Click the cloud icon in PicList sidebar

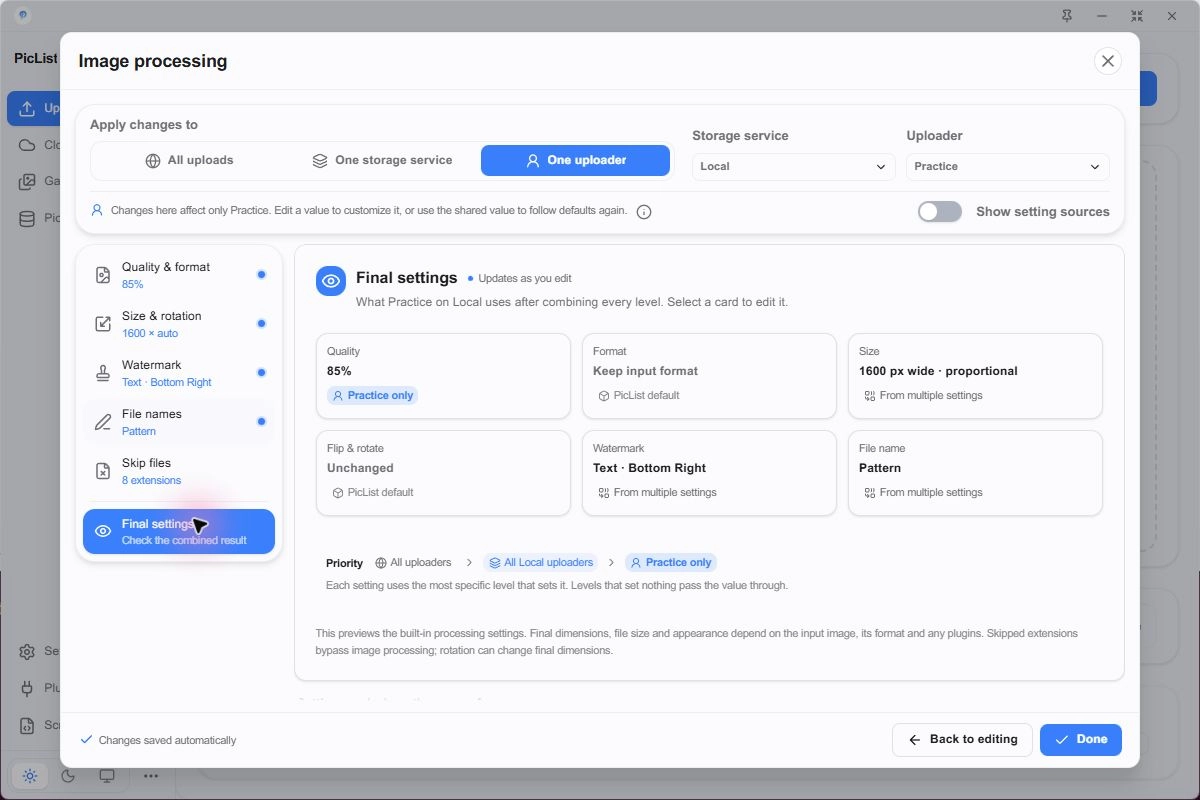tap(27, 145)
